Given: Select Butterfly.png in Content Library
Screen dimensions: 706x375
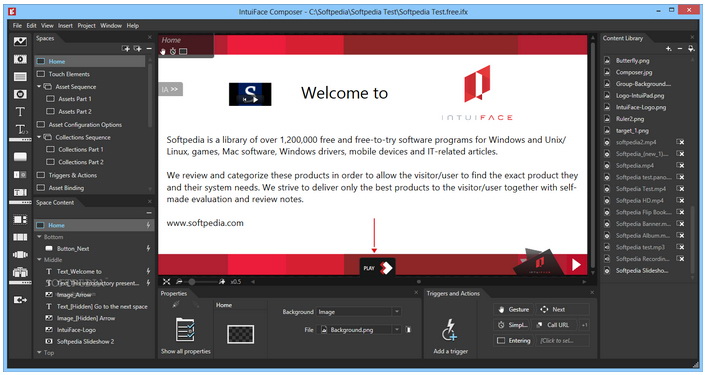Looking at the screenshot, I should (633, 60).
